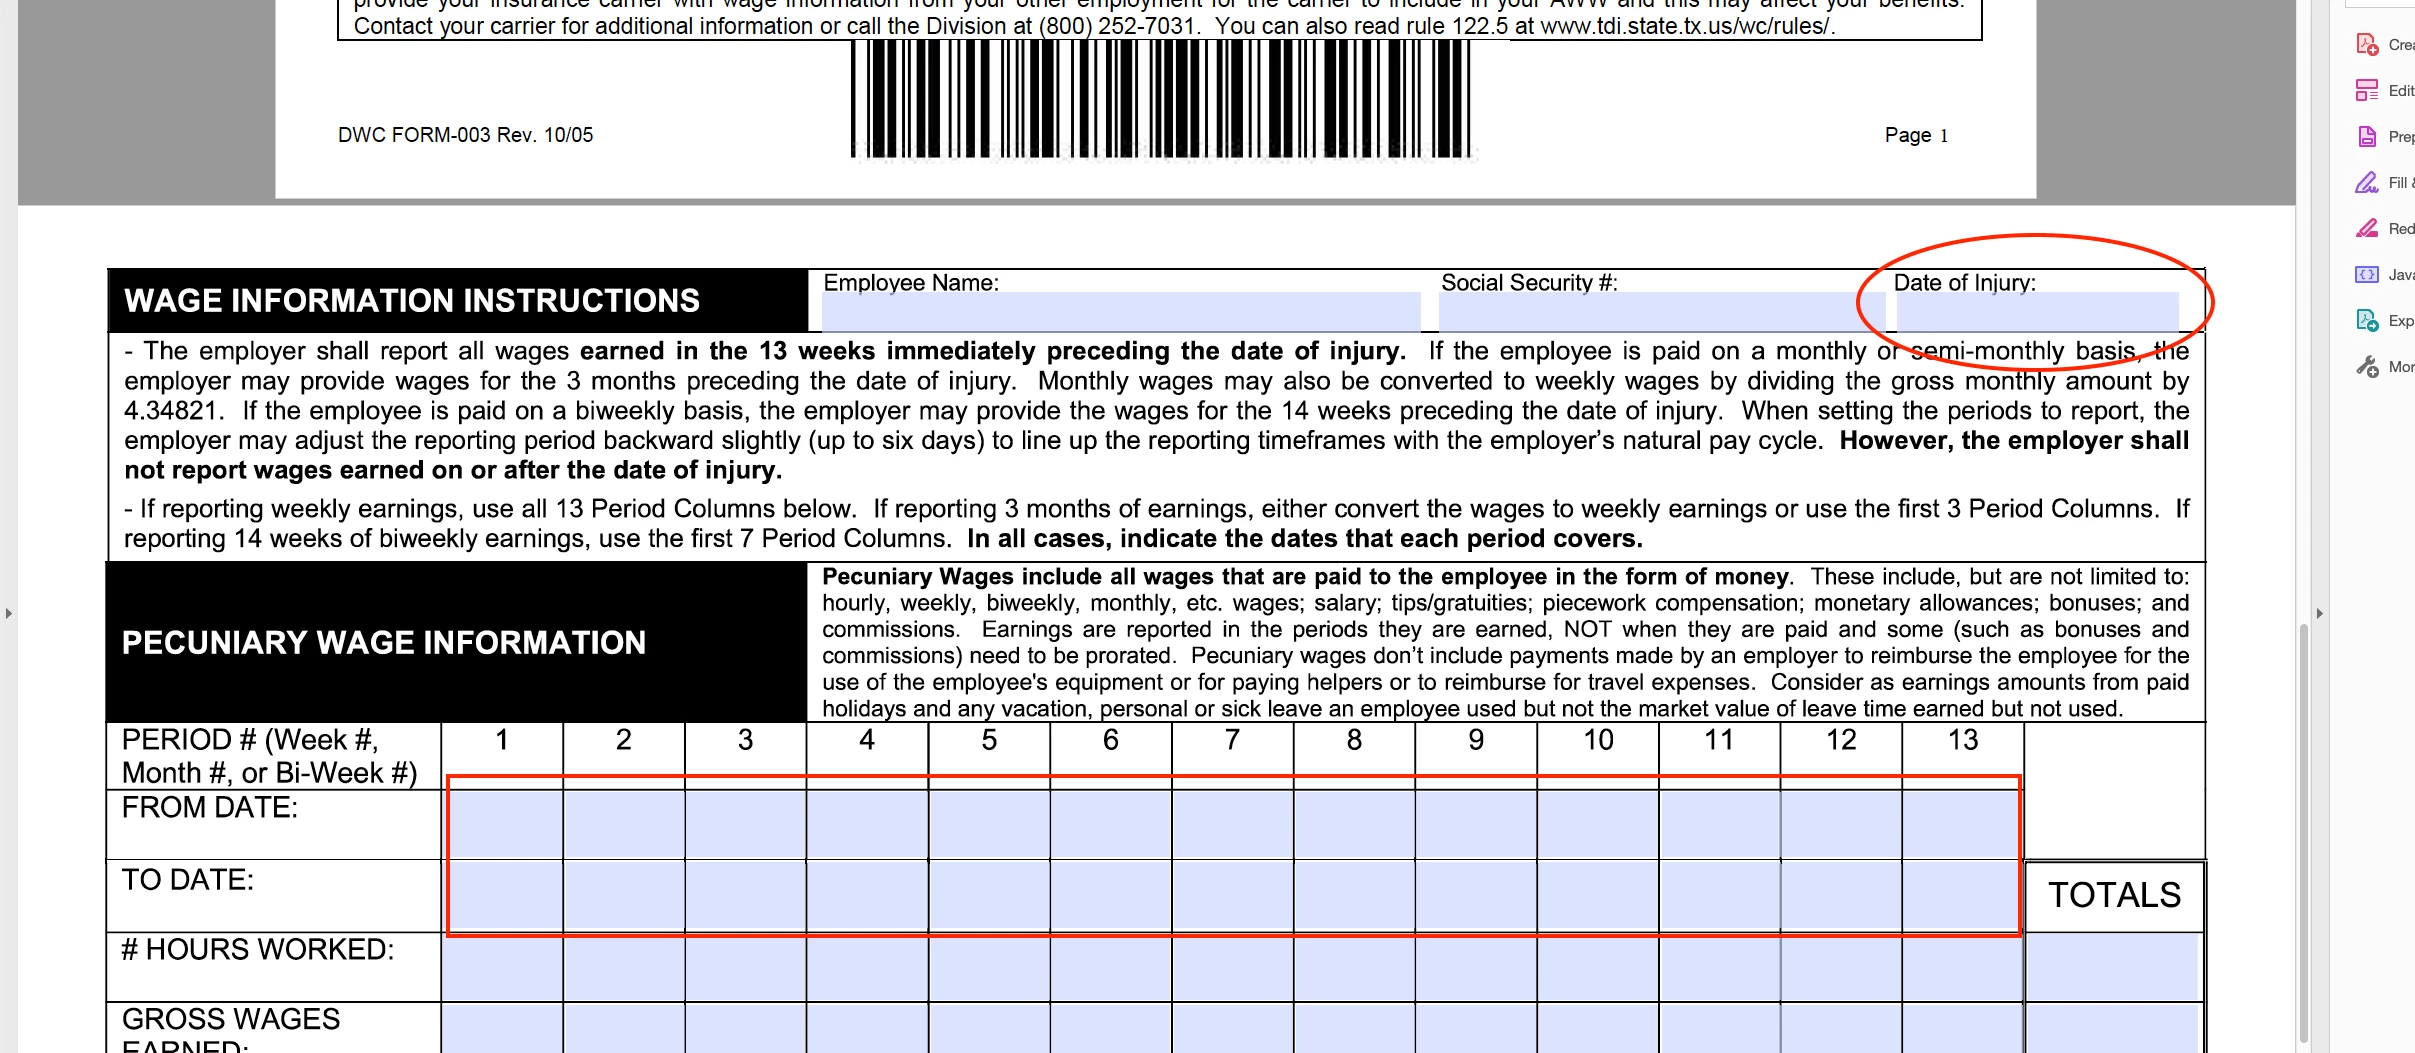Click the FROM DATE field for period 1
This screenshot has height=1053, width=2415.
(x=502, y=824)
